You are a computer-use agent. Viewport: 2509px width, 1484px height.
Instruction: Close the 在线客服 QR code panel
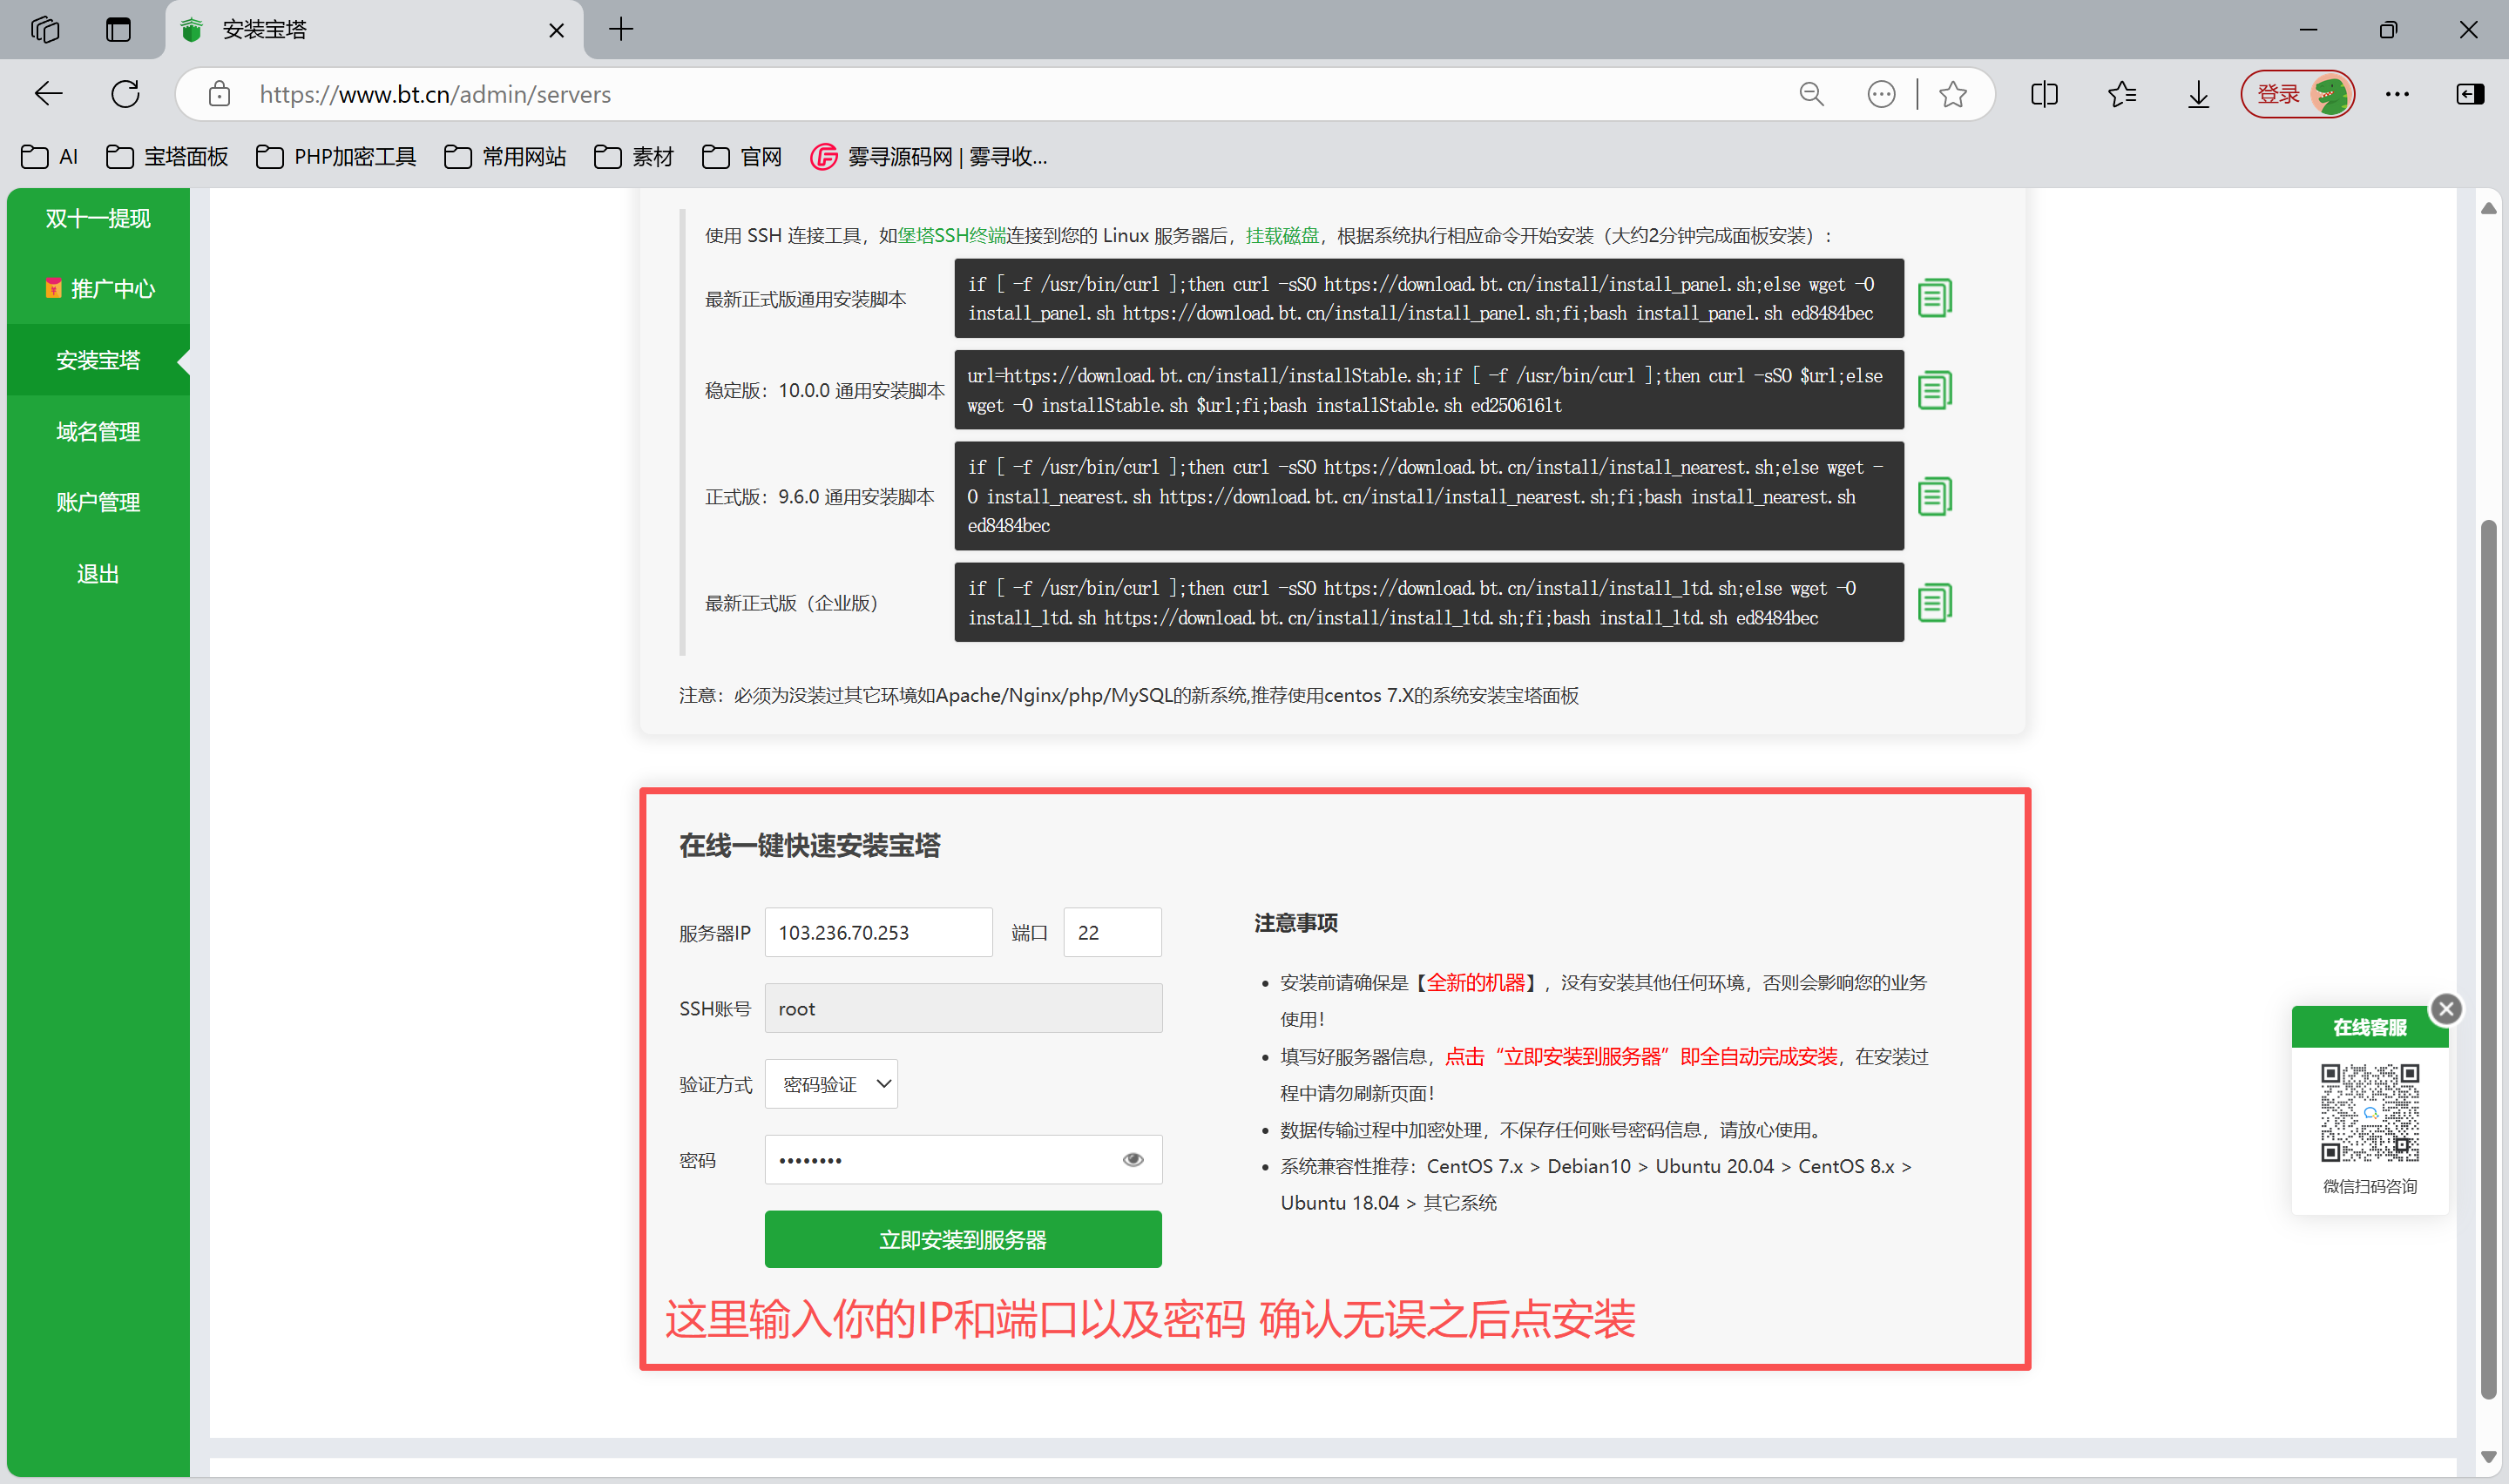click(x=2447, y=1008)
